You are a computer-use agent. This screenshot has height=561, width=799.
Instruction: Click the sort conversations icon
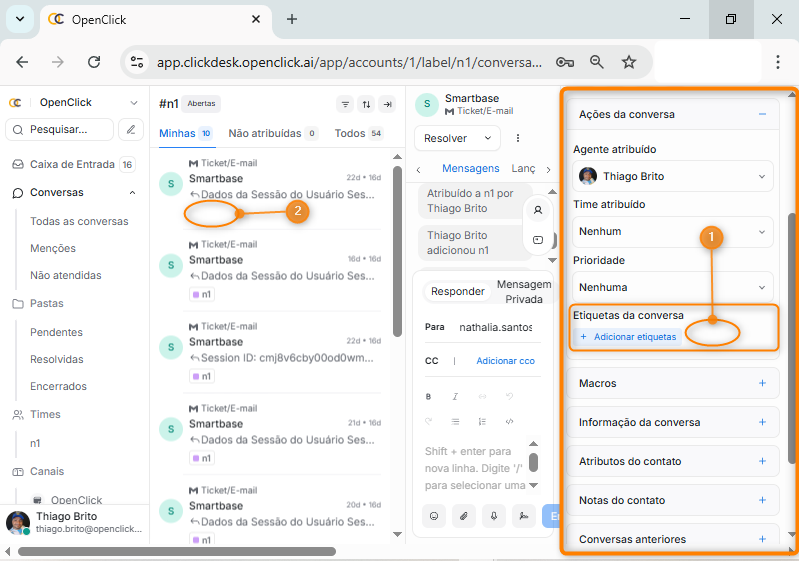[x=366, y=104]
